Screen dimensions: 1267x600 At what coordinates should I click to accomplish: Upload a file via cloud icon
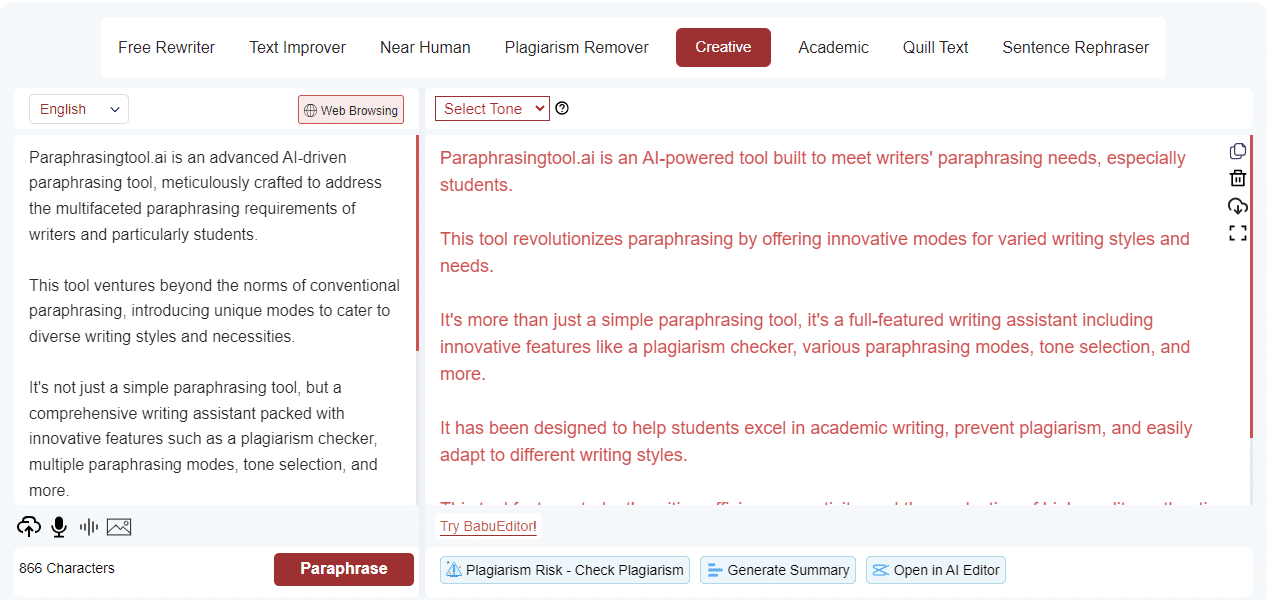coord(29,526)
